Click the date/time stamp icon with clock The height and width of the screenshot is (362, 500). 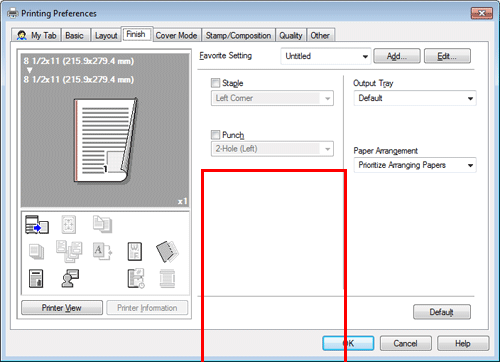point(136,278)
